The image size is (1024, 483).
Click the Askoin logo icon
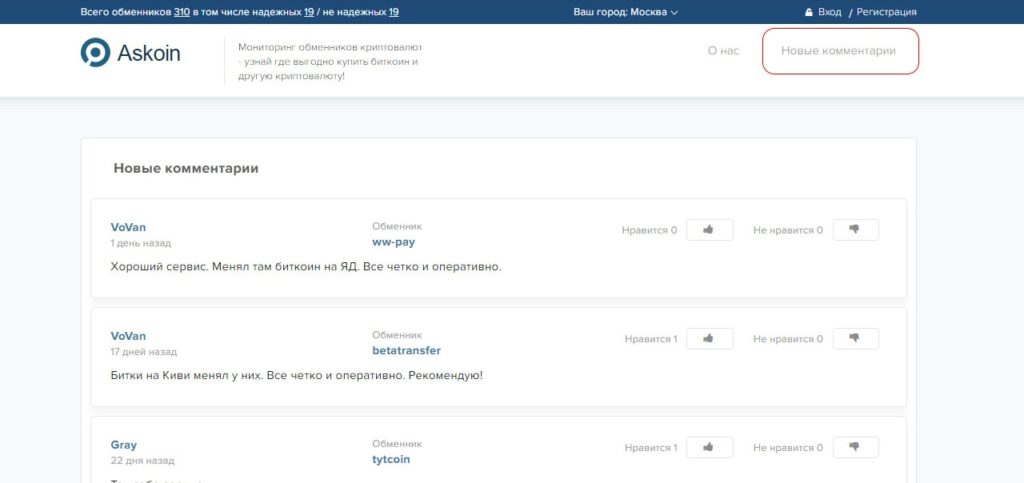[x=96, y=53]
